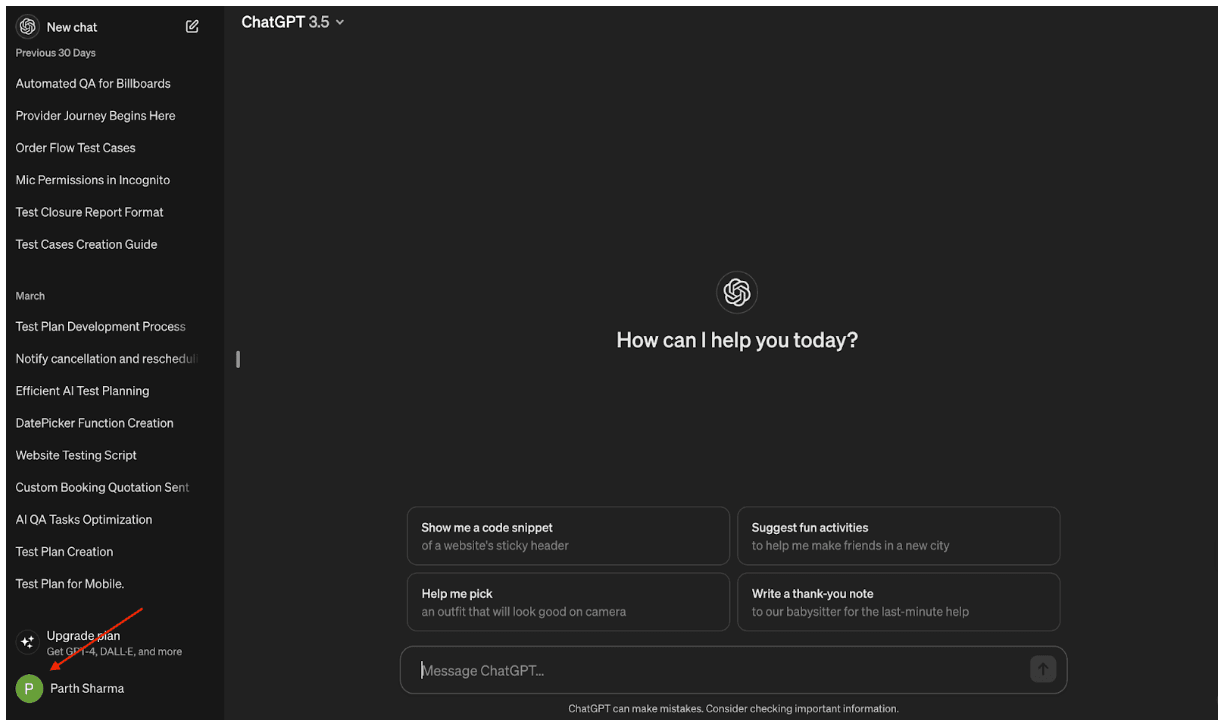
Task: Click the New chat label
Action: point(72,28)
